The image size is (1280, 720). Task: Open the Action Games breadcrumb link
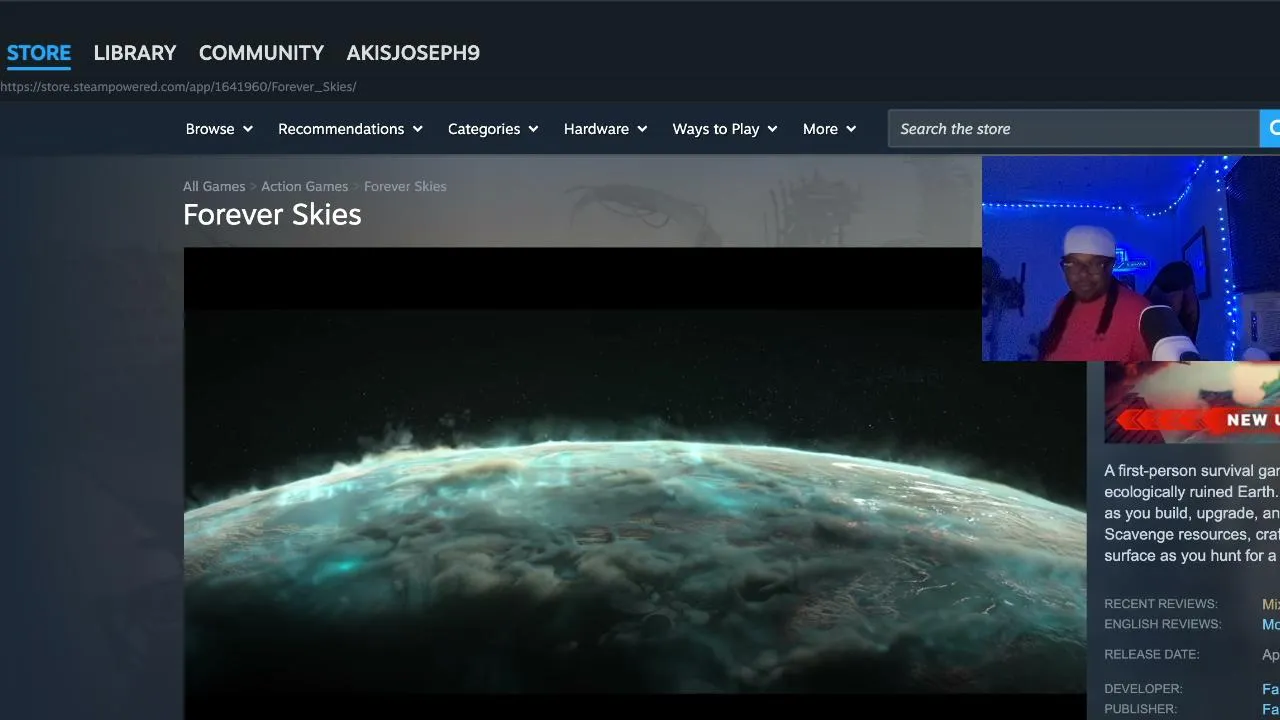coord(305,186)
